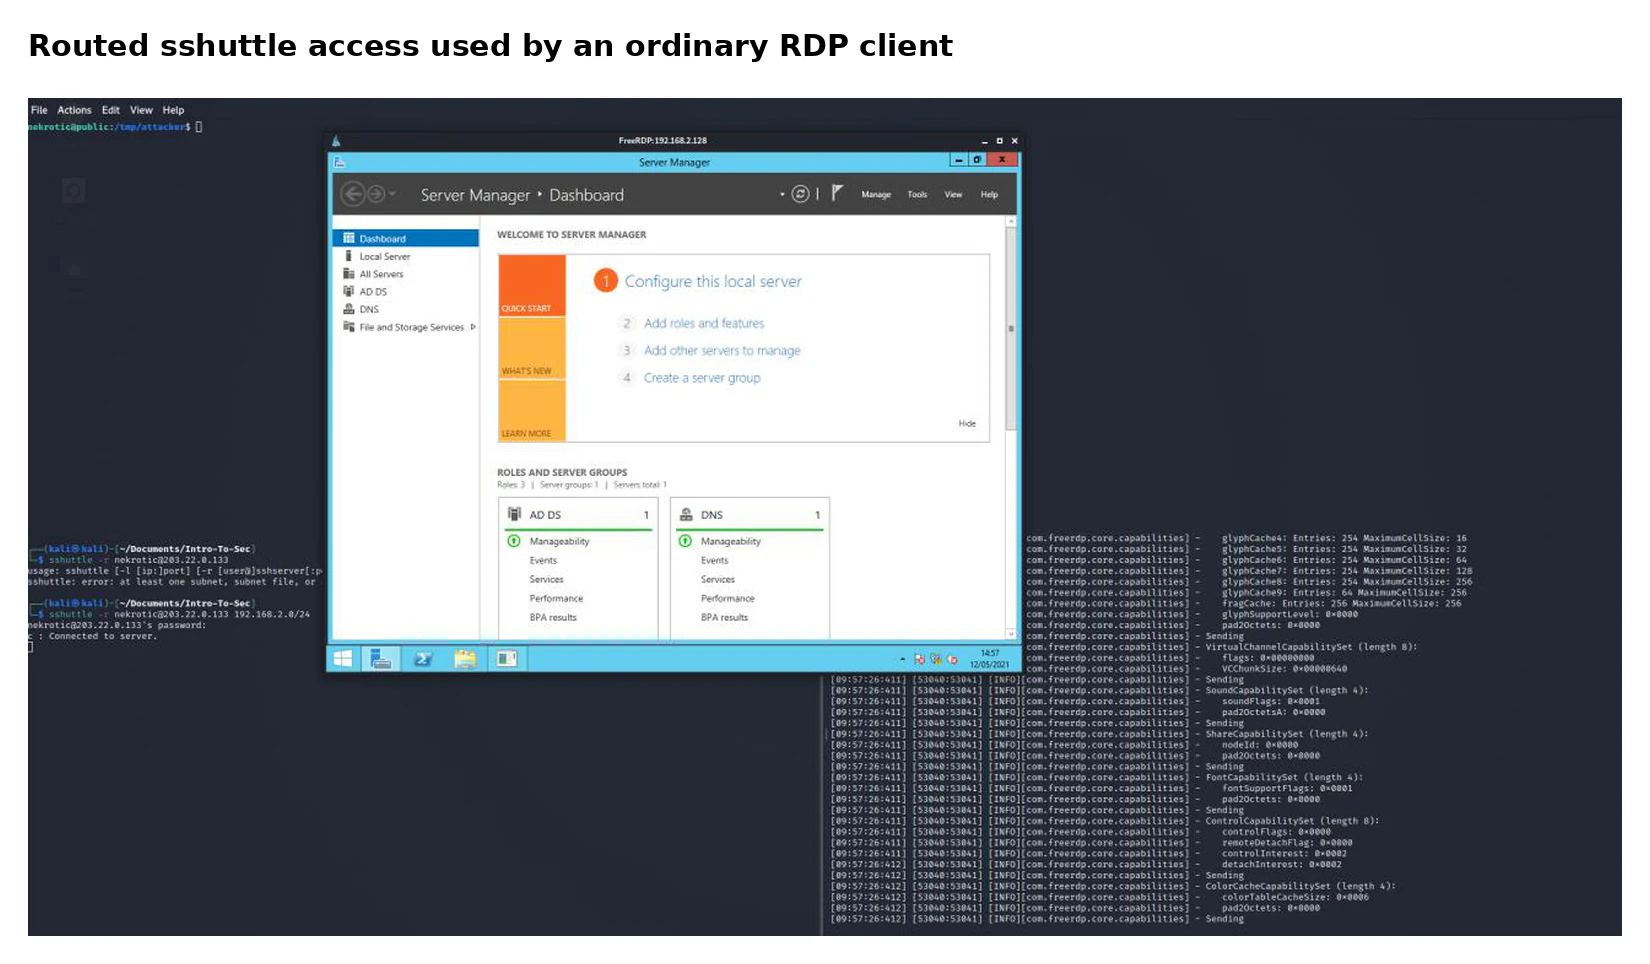Click the DNS role tile header
Image resolution: width=1650 pixels, height=964 pixels.
coord(750,514)
